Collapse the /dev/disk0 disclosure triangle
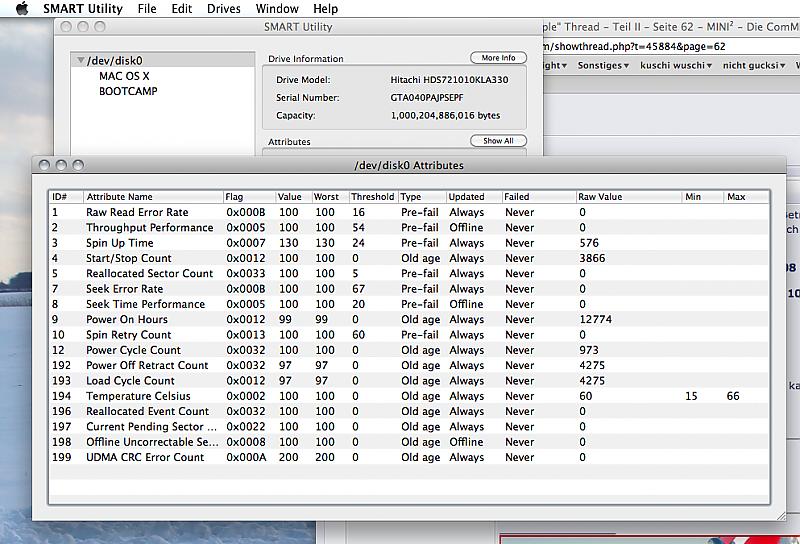The height and width of the screenshot is (544, 800). tap(78, 61)
